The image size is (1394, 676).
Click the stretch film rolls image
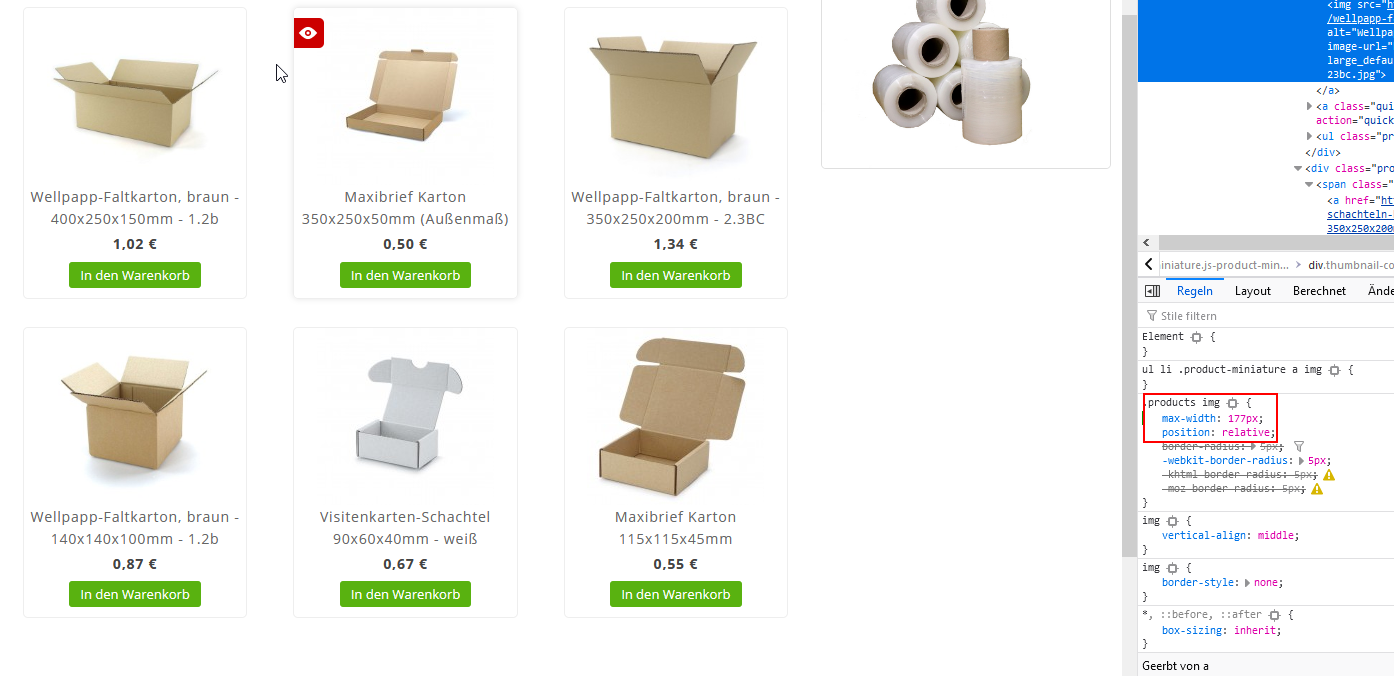pos(948,72)
